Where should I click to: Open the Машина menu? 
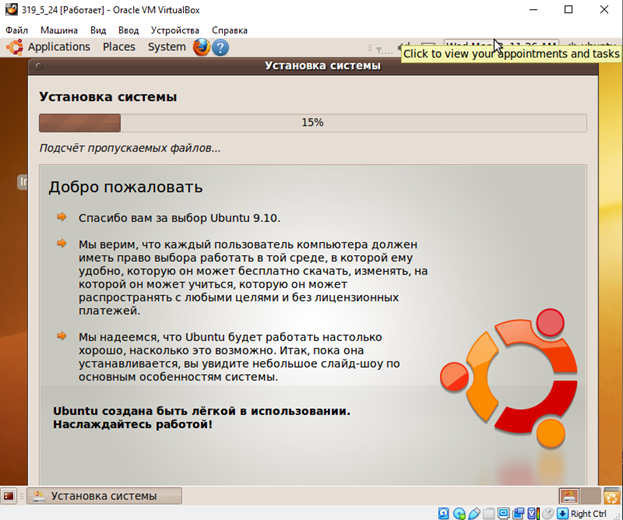click(59, 30)
